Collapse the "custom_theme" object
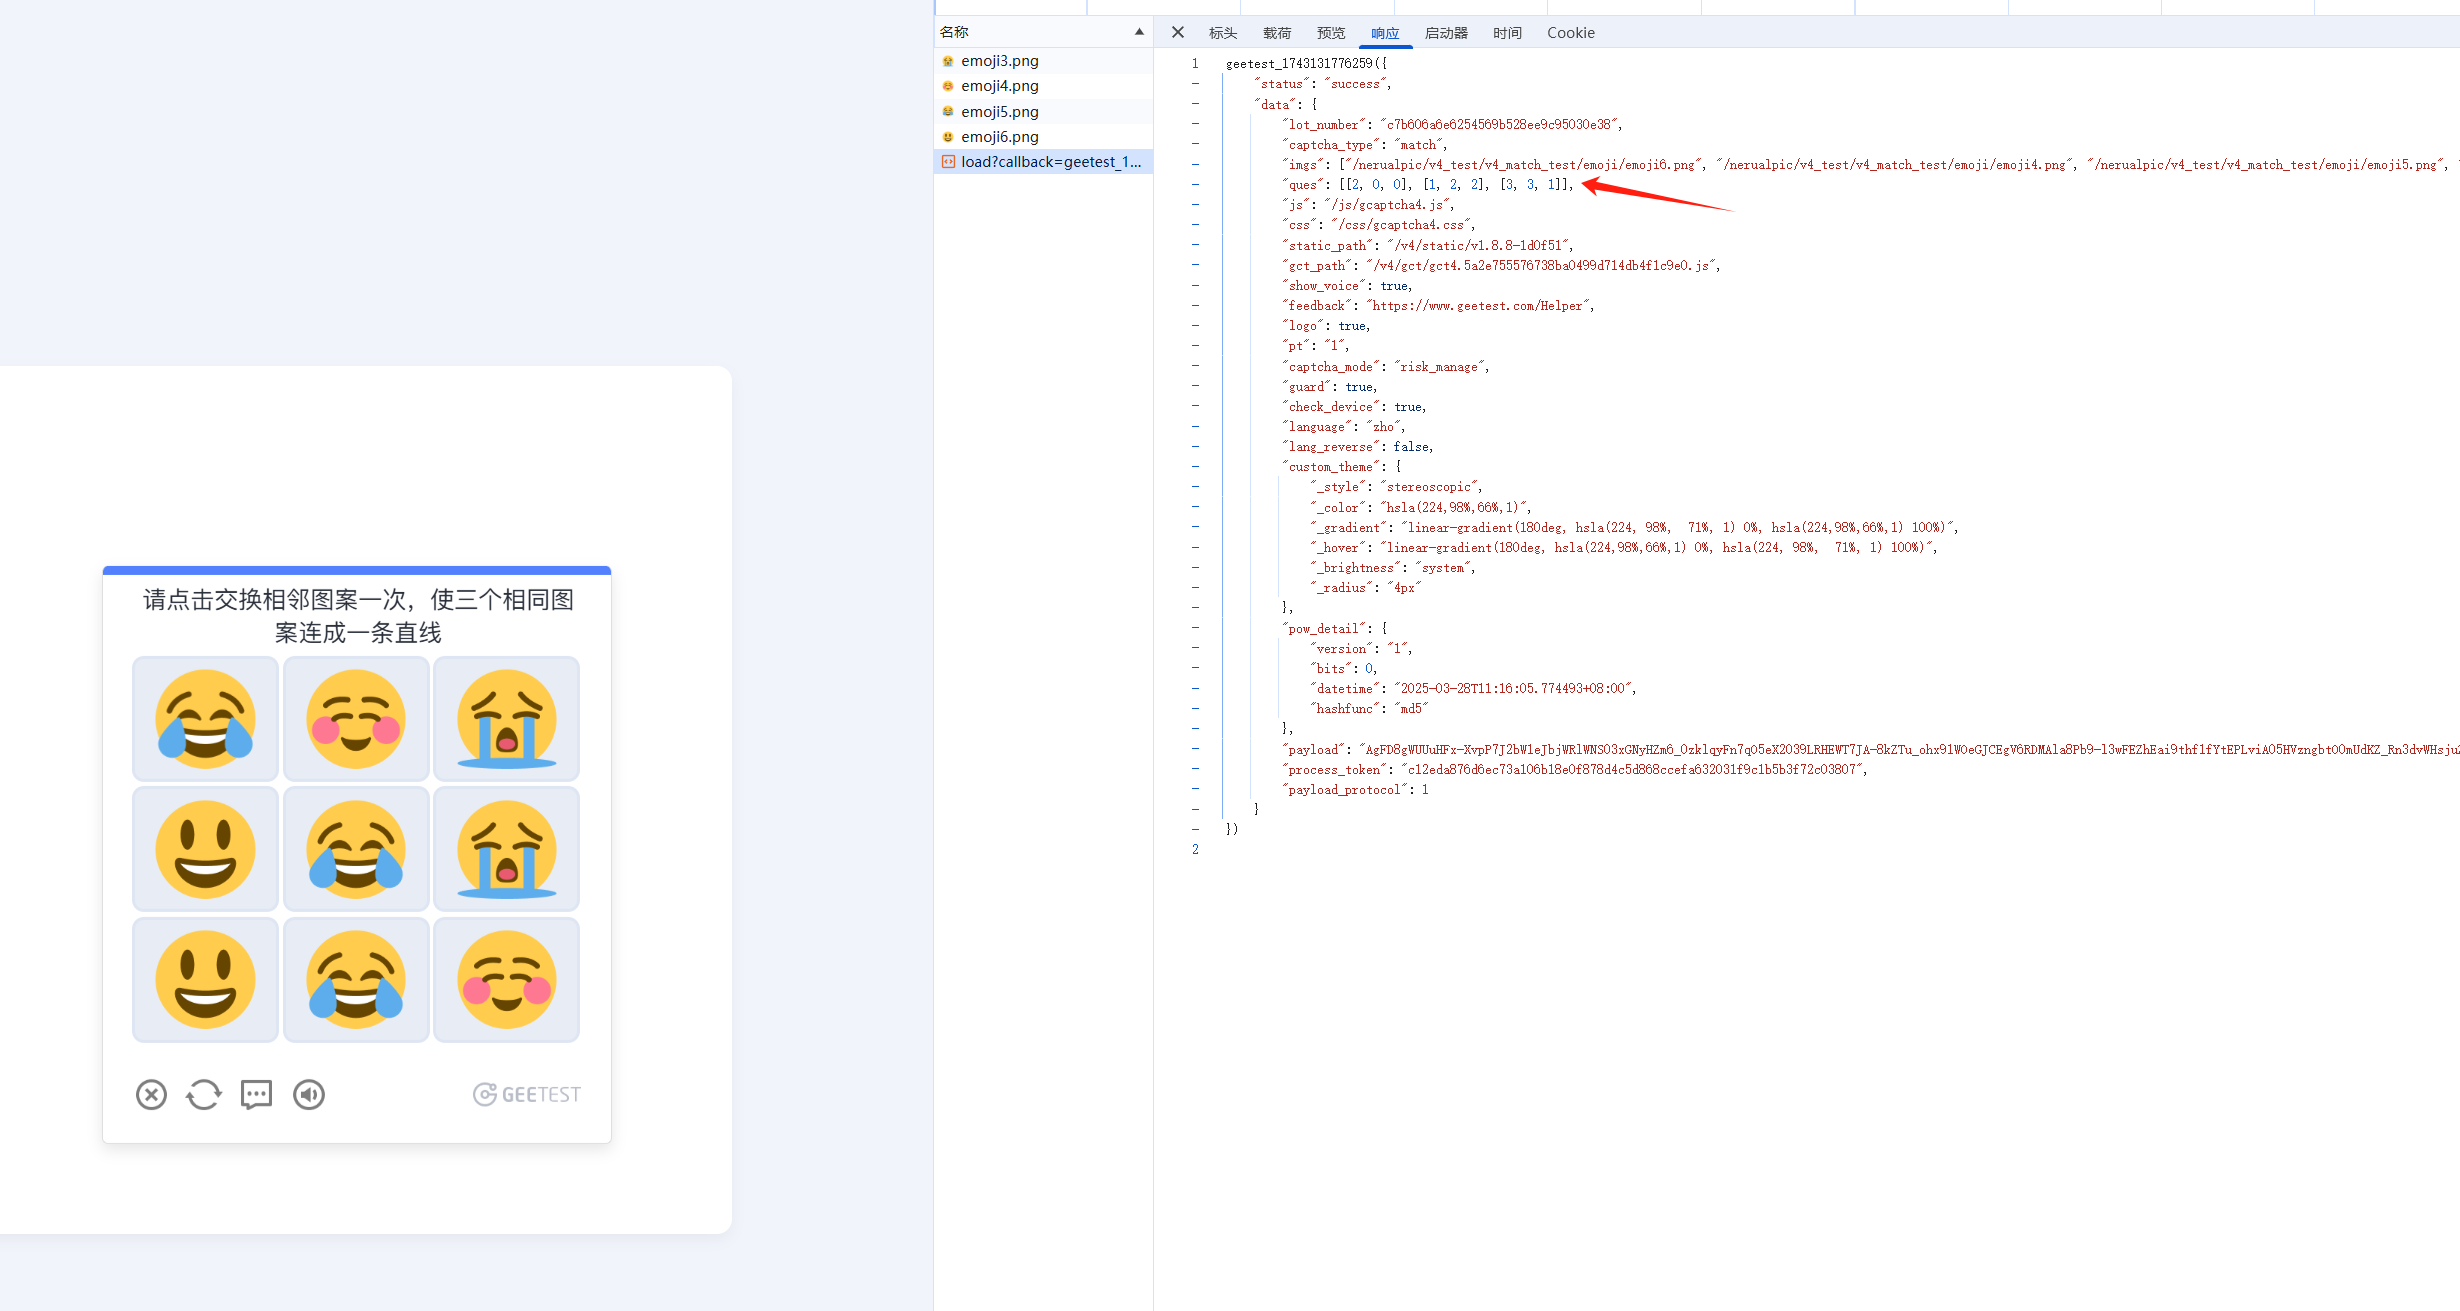The width and height of the screenshot is (2460, 1311). pyautogui.click(x=1195, y=467)
